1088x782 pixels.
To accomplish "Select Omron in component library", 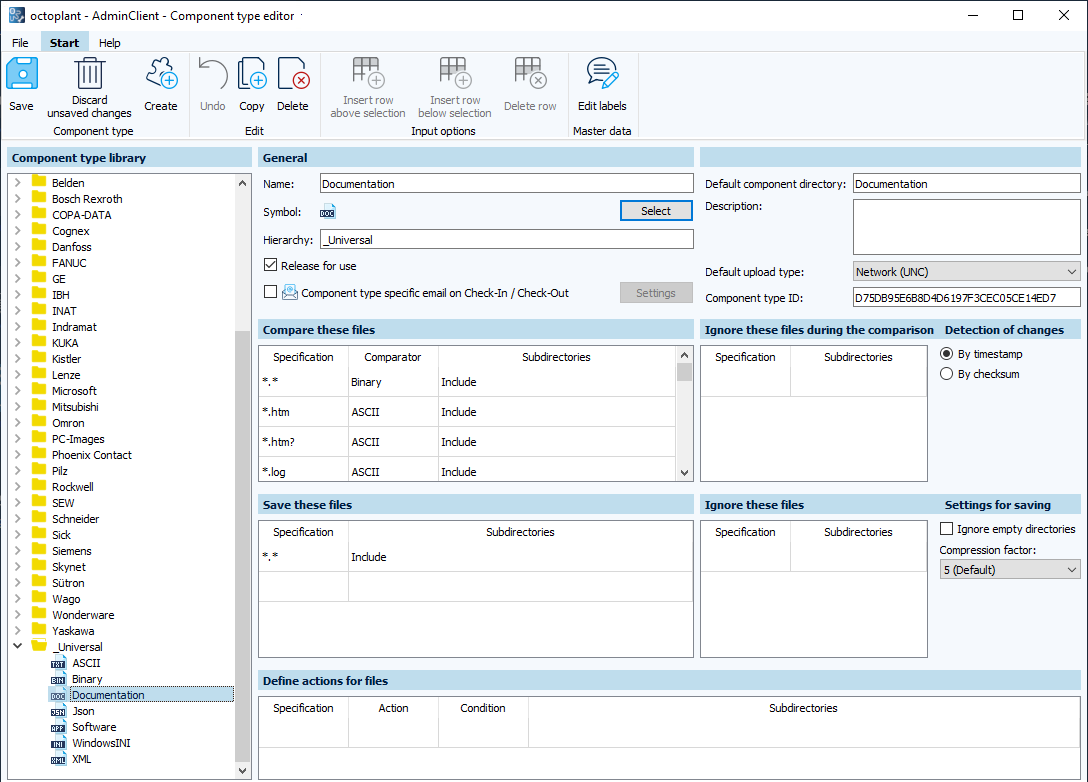I will [x=68, y=423].
